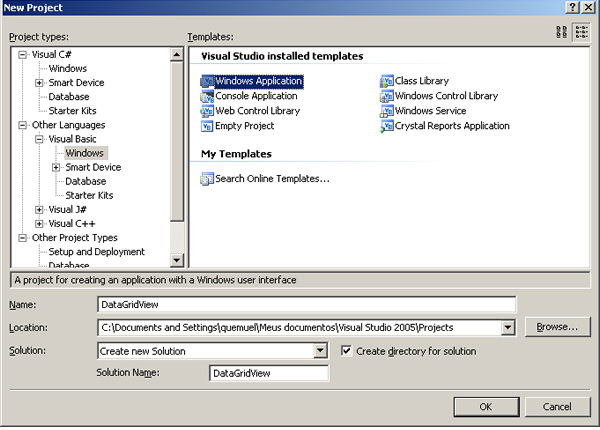Click the Cancel button
The width and height of the screenshot is (600, 430).
pyautogui.click(x=557, y=407)
